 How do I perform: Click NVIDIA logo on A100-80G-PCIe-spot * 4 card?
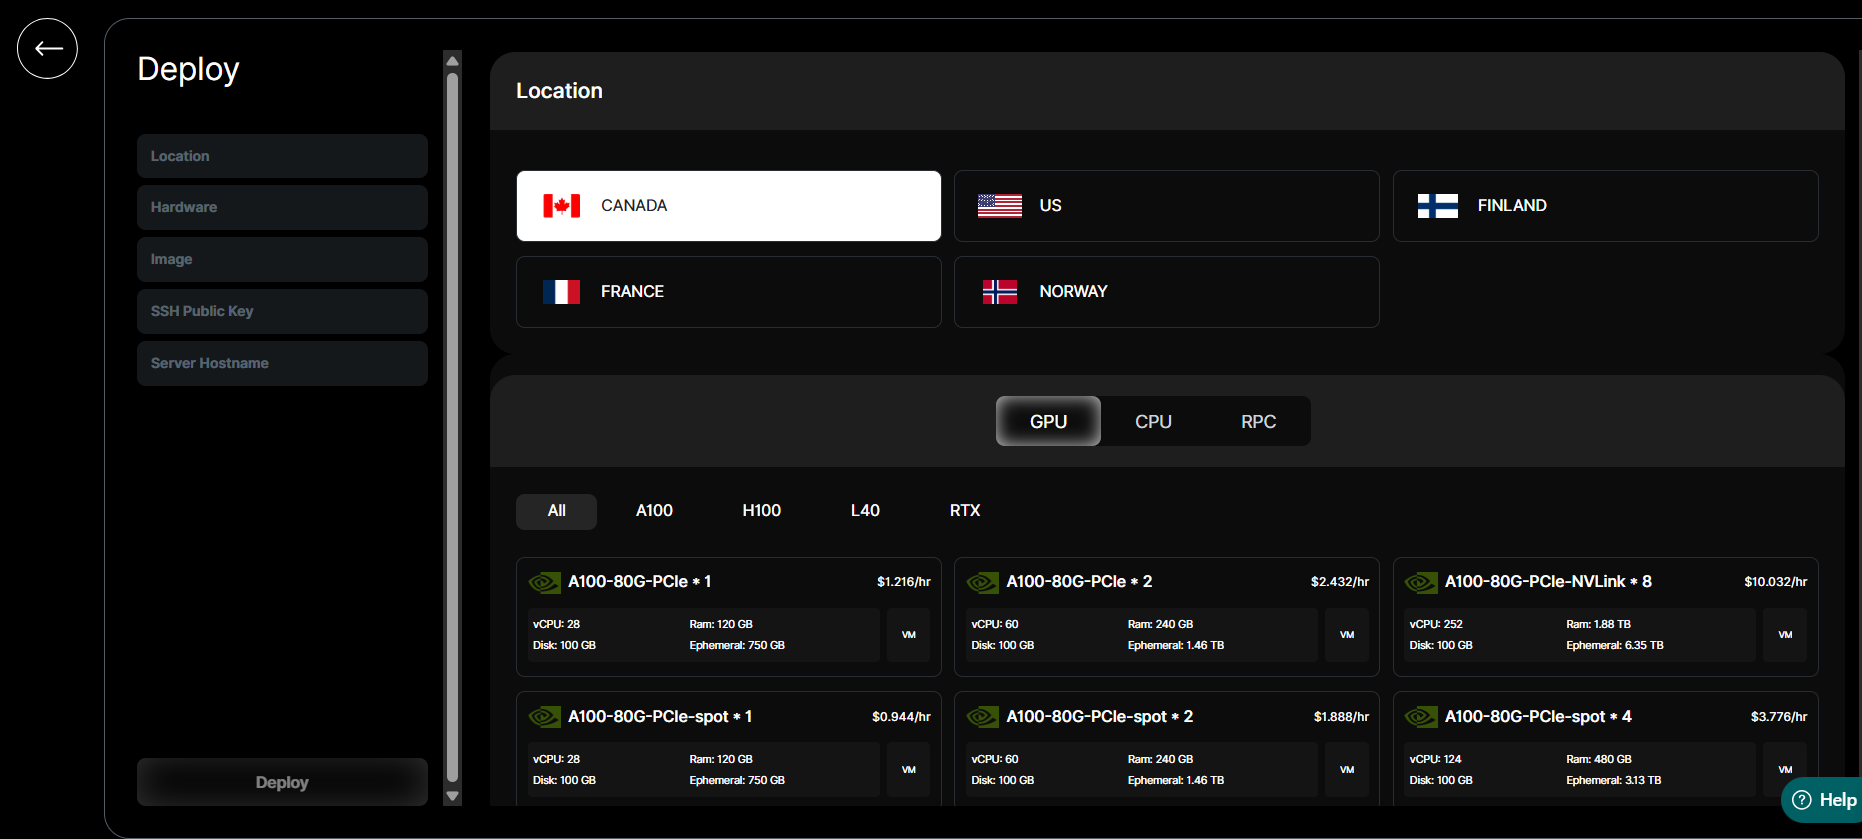[1421, 717]
